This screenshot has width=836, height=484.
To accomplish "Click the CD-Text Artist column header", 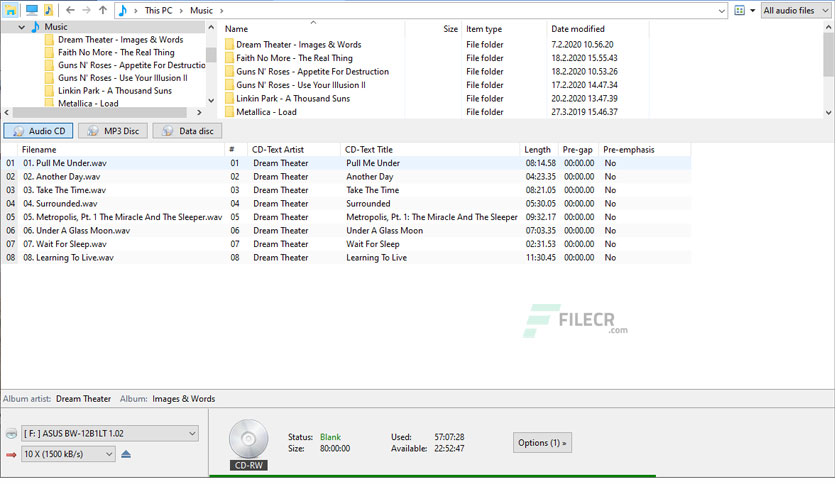I will coord(278,150).
